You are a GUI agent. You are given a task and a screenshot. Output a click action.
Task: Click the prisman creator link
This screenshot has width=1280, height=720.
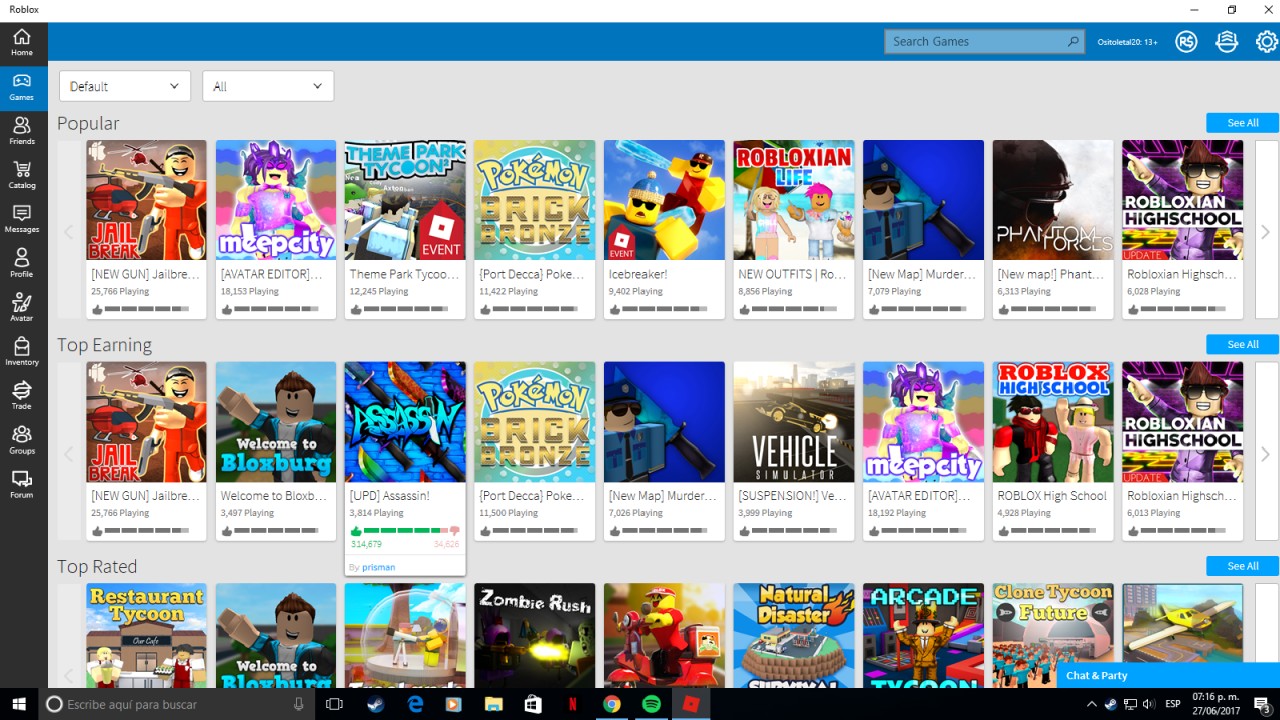click(x=378, y=567)
